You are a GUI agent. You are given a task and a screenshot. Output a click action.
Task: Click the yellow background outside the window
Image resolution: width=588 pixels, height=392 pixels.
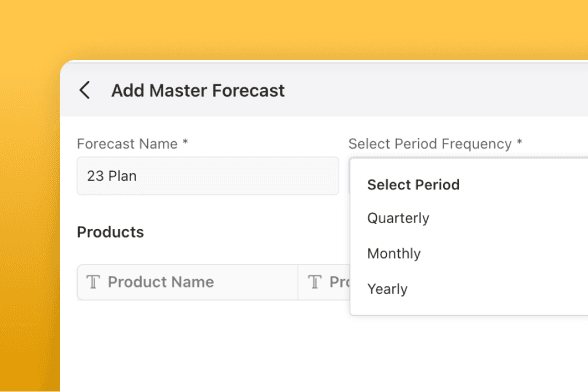click(x=292, y=26)
